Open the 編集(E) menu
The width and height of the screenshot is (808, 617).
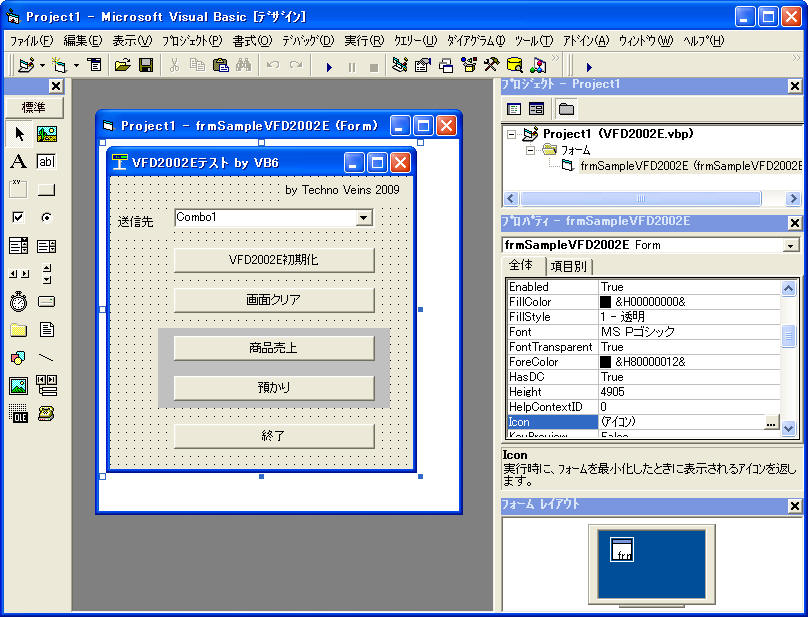point(82,41)
